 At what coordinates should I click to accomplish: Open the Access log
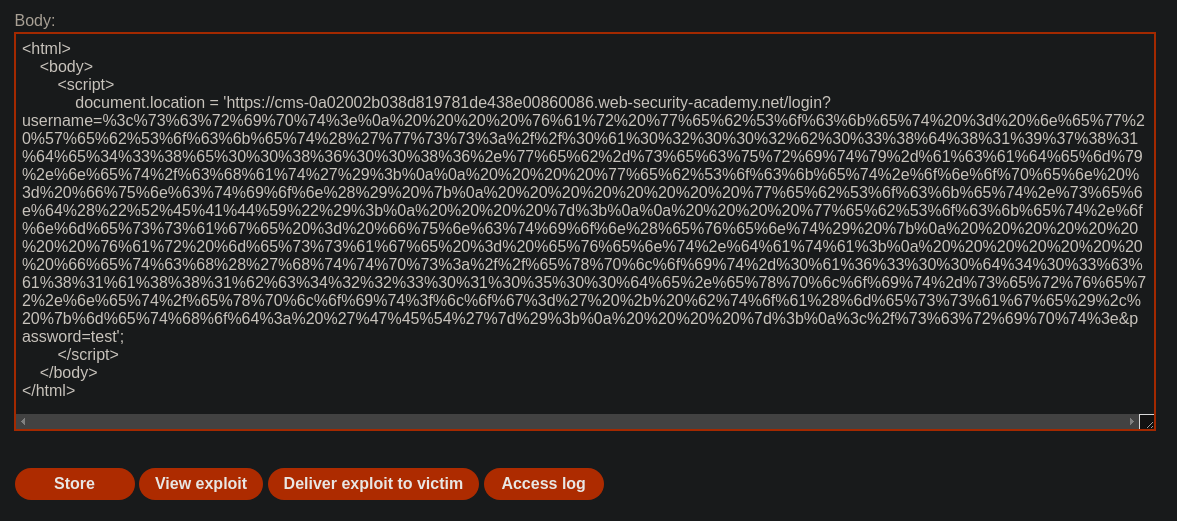coord(543,483)
